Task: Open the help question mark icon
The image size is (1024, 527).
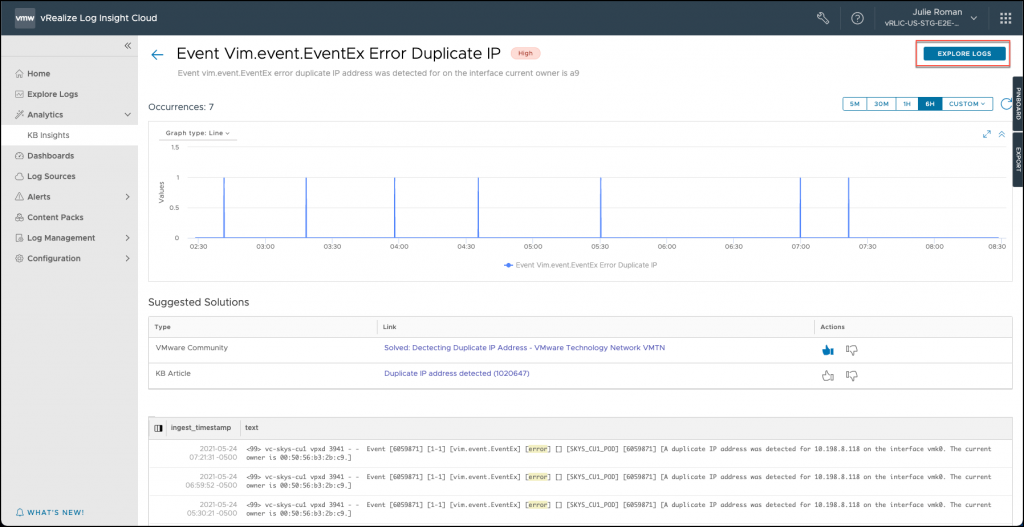Action: tap(857, 18)
